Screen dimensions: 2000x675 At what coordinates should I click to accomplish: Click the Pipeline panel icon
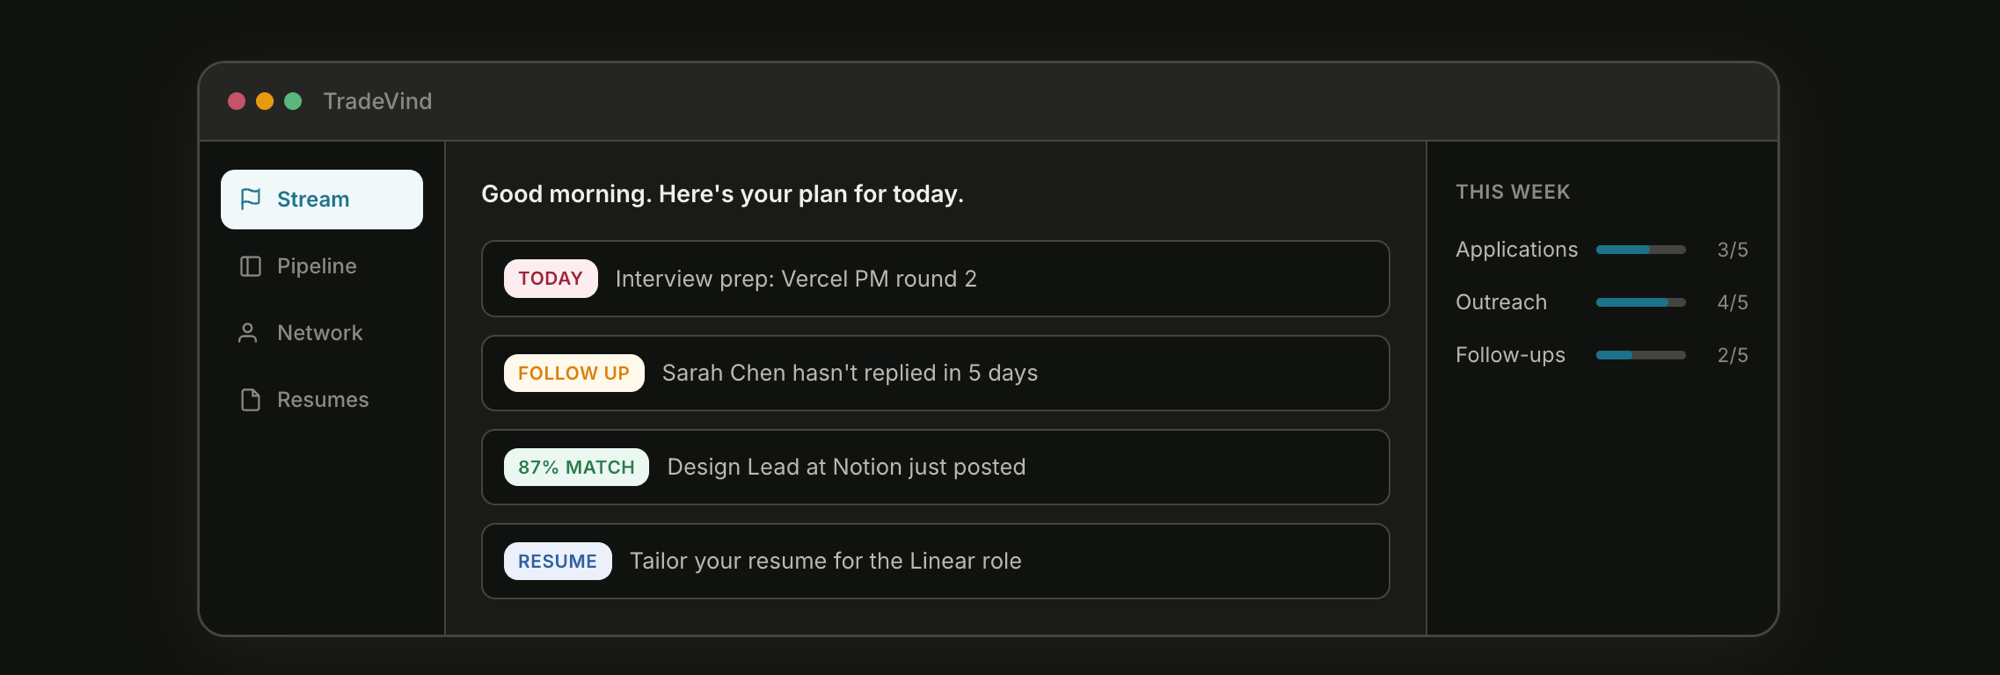[250, 266]
